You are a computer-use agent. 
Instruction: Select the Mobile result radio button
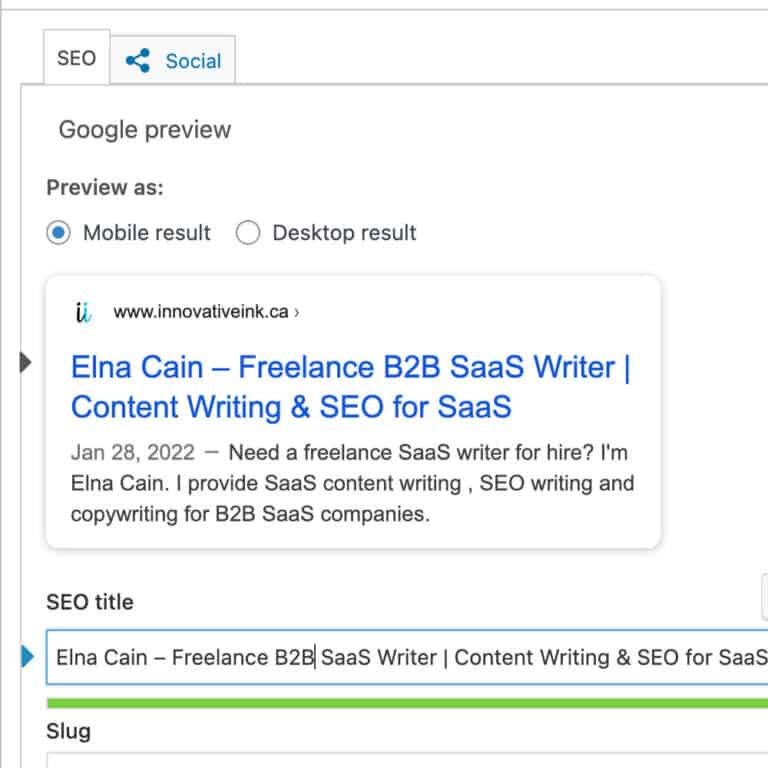point(59,233)
